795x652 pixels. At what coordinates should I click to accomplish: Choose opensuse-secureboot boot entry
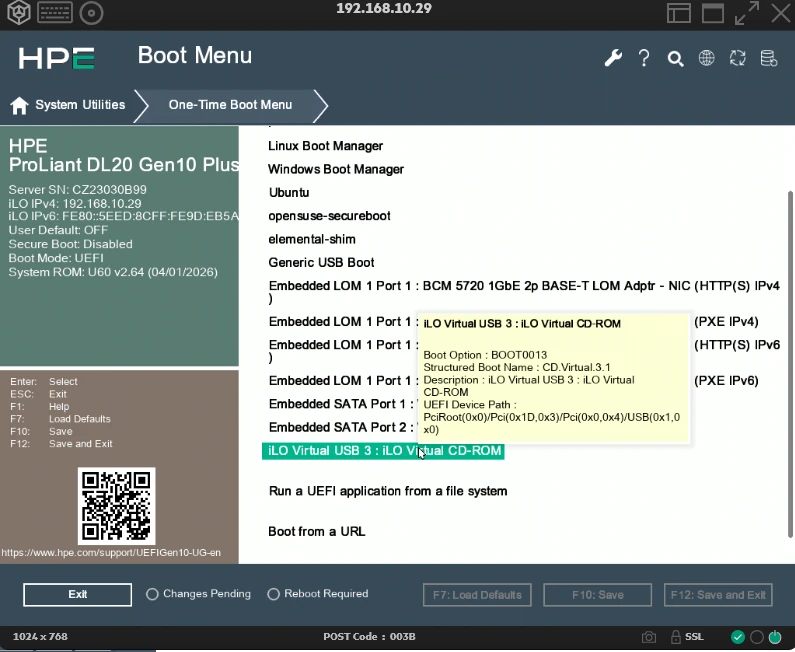[330, 216]
